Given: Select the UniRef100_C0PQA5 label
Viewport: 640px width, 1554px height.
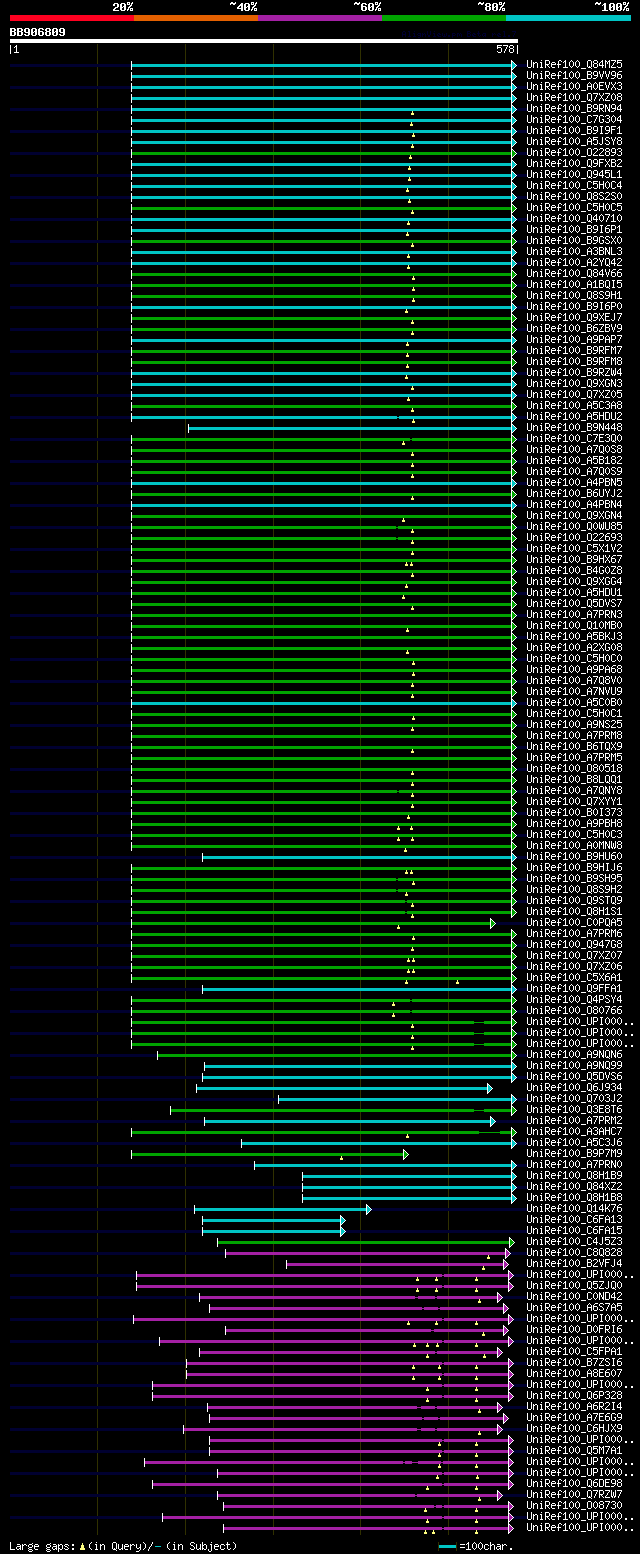Looking at the screenshot, I should pyautogui.click(x=574, y=922).
